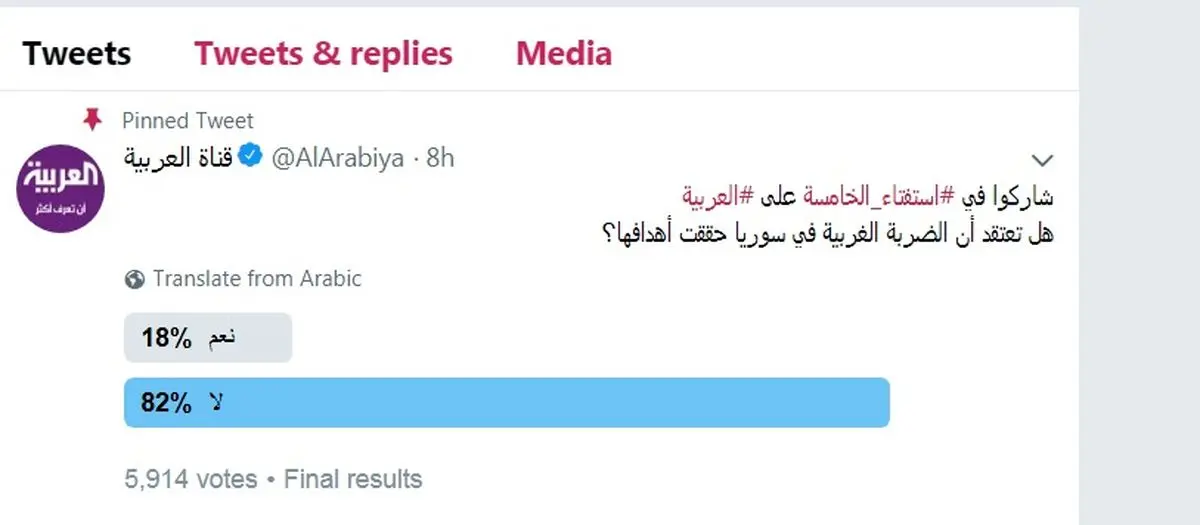Expand the tweet options chevron menu
Screen dimensions: 1200x525
(1042, 160)
